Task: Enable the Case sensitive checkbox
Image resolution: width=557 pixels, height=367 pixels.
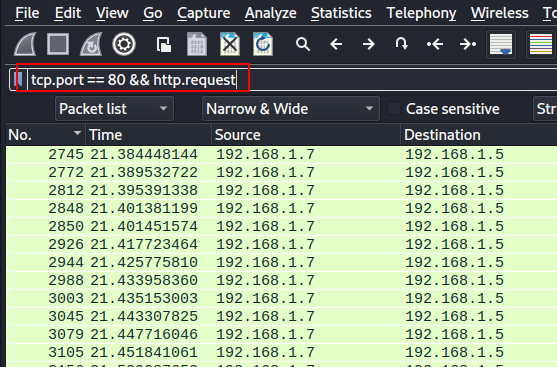Action: tap(394, 108)
